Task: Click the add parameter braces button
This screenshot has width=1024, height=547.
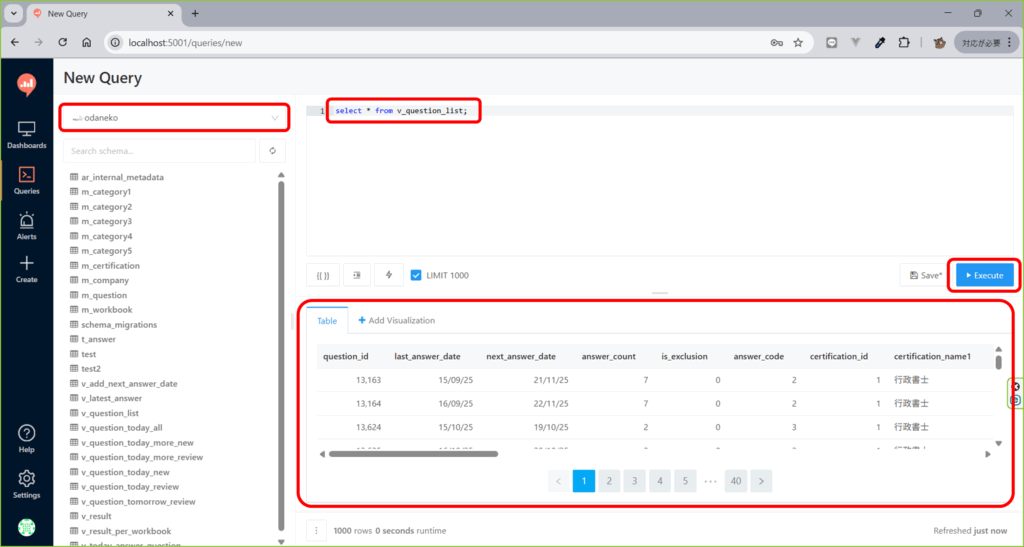Action: point(323,275)
